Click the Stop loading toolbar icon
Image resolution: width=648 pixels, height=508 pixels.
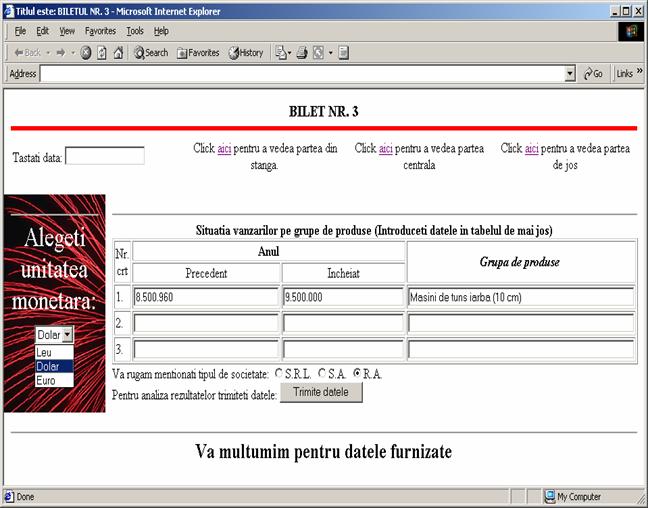[86, 53]
